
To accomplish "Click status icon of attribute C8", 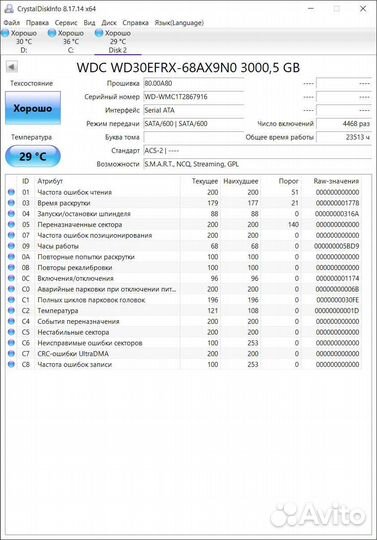I will [x=11, y=364].
